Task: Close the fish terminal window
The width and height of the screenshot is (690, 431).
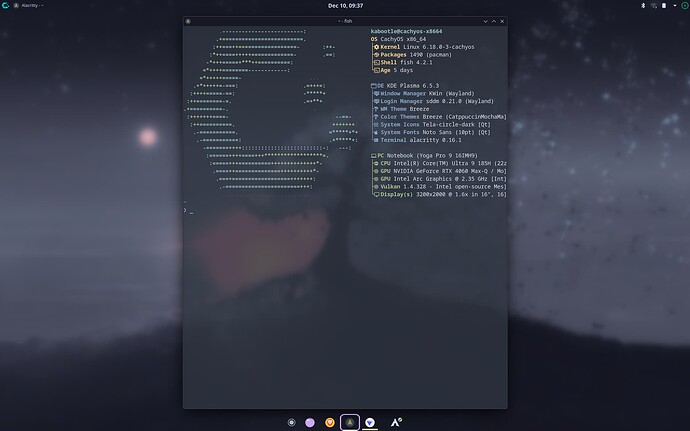Action: click(502, 21)
